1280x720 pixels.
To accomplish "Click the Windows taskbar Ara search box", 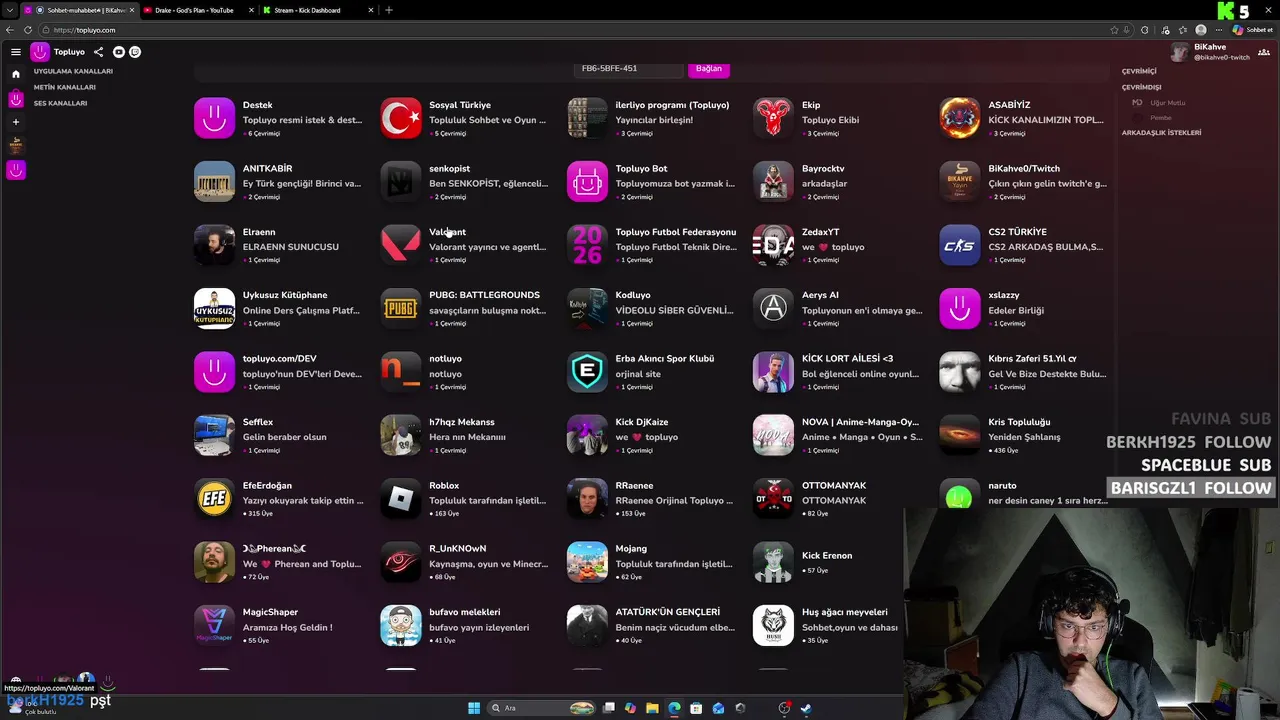I will [x=539, y=708].
